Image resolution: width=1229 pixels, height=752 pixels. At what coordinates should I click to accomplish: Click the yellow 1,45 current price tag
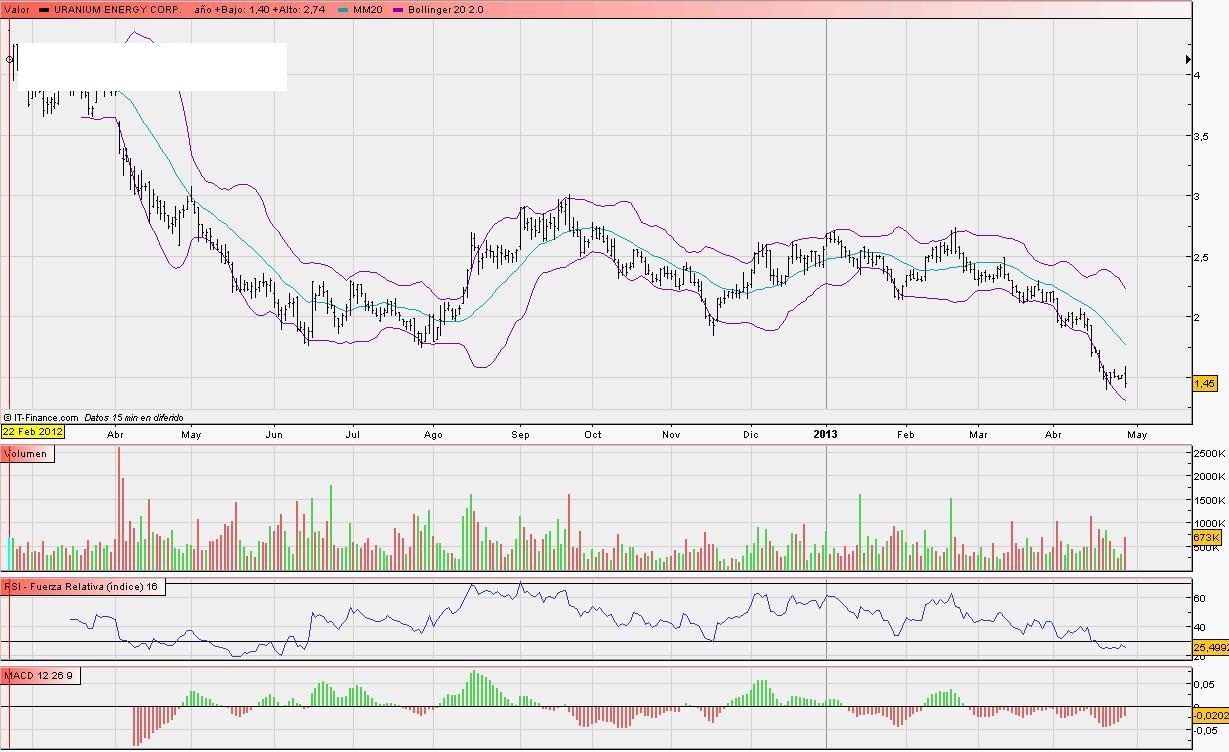(x=1204, y=383)
